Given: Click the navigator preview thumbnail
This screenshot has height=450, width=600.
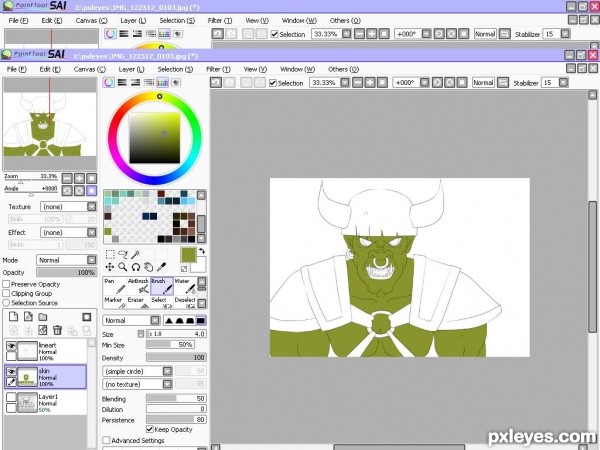Looking at the screenshot, I should pos(50,124).
